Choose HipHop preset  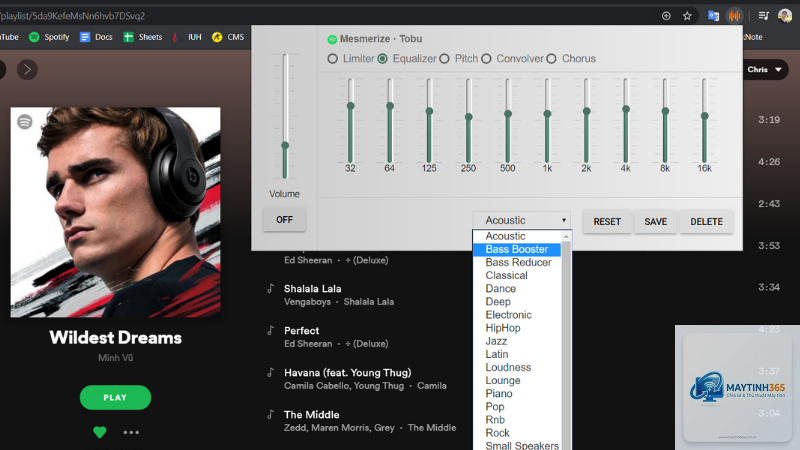tap(517, 328)
